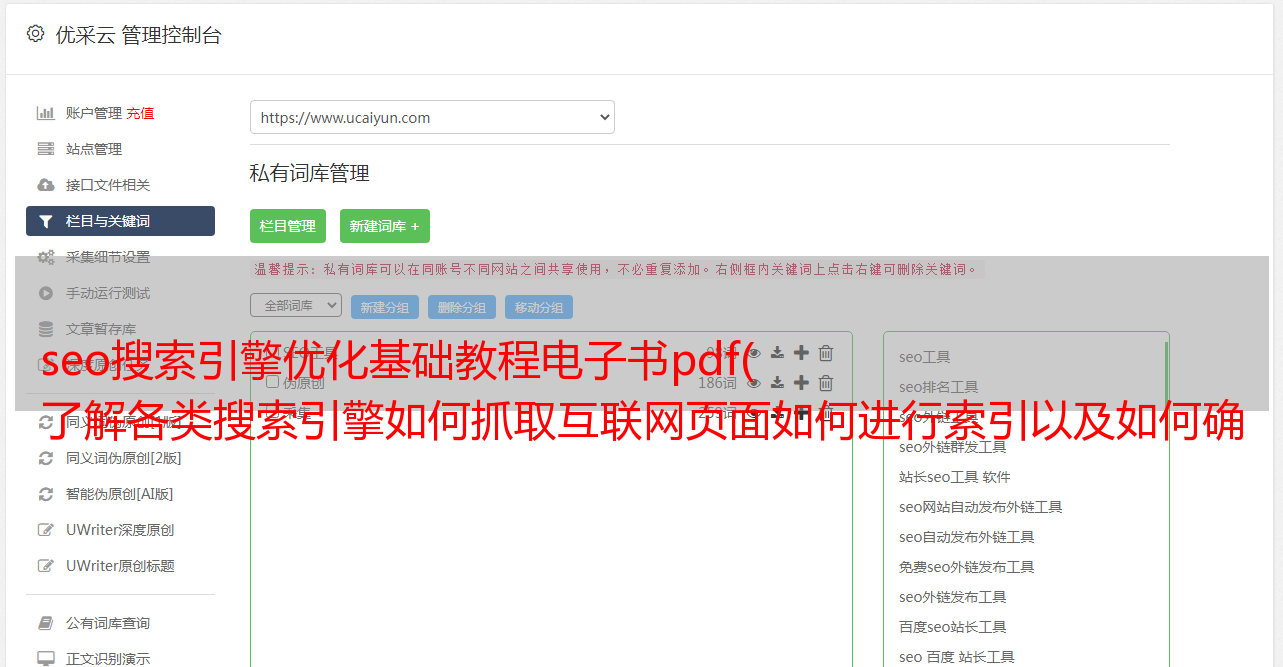This screenshot has width=1283, height=667.
Task: Click the settings gear icon beside 优采云
Action: [x=35, y=34]
